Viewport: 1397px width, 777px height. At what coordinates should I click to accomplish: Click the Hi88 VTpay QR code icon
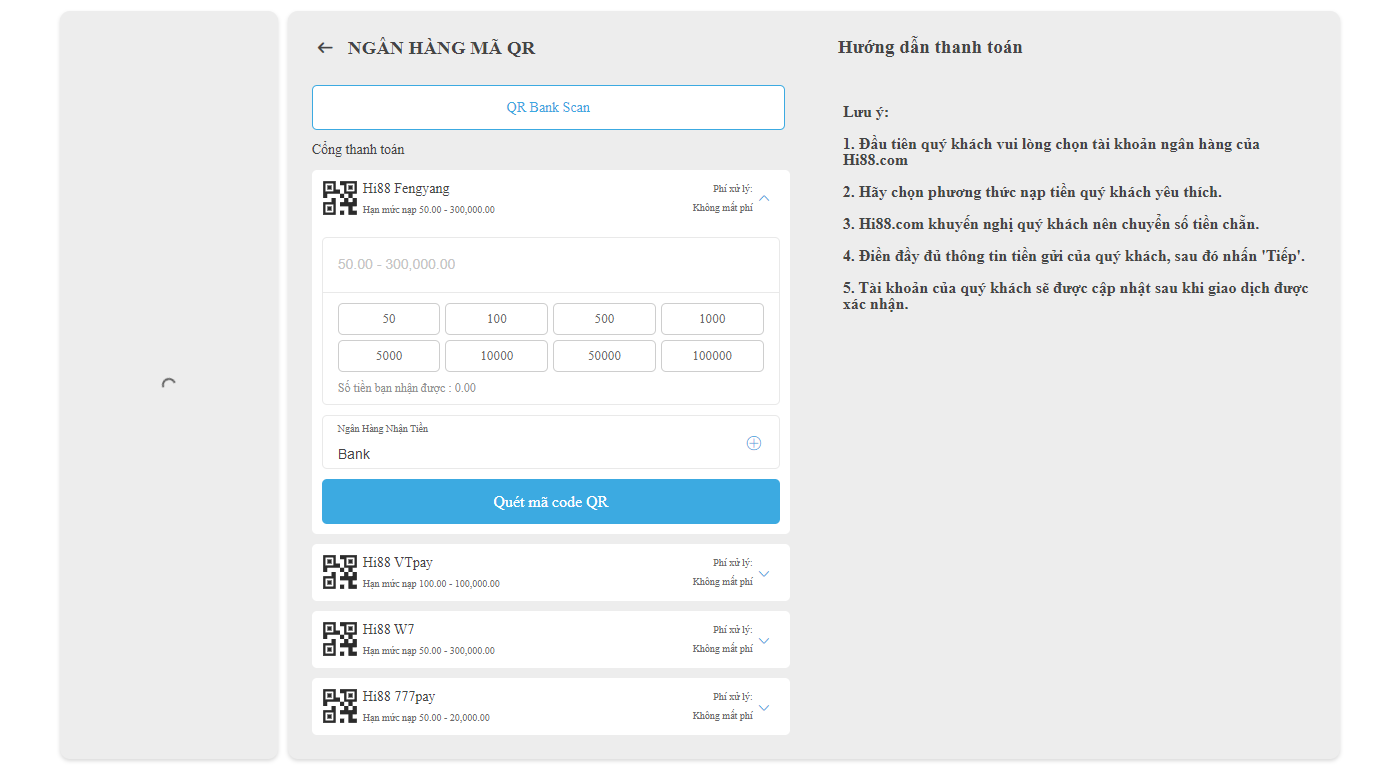pos(340,572)
